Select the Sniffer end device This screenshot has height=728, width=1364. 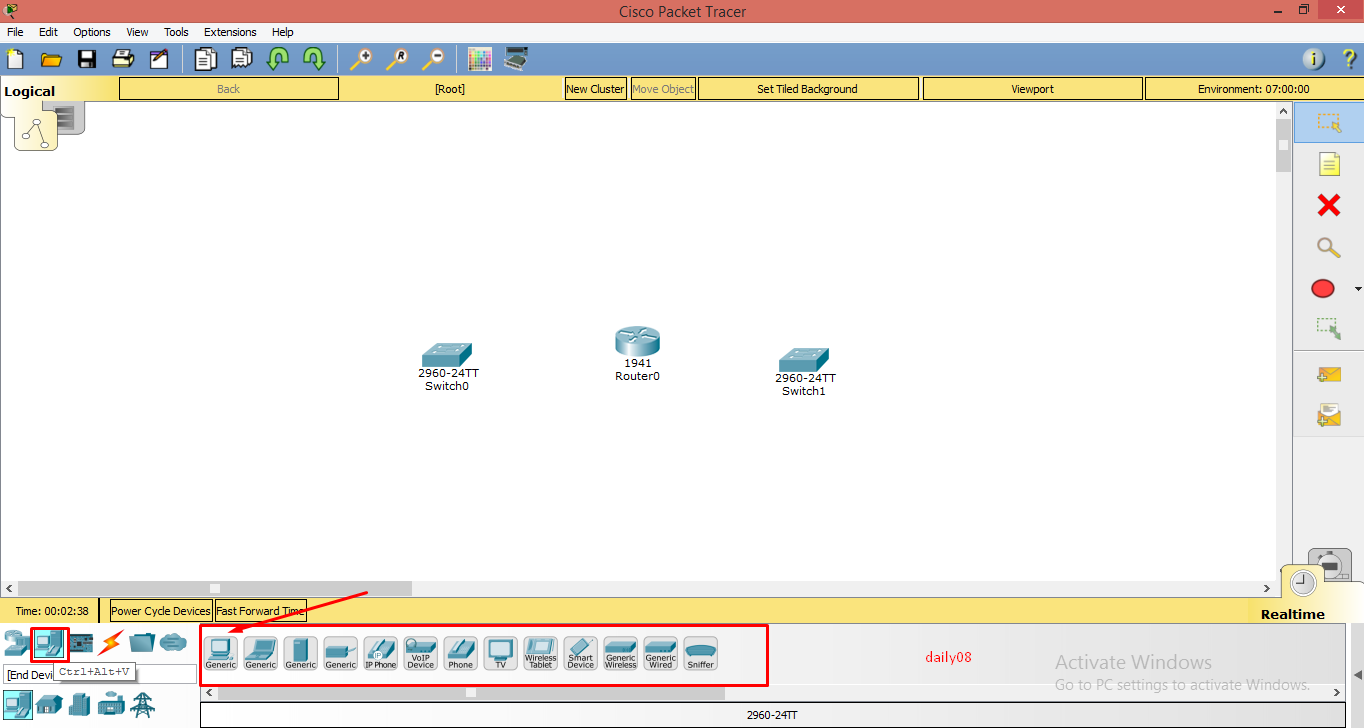point(700,653)
